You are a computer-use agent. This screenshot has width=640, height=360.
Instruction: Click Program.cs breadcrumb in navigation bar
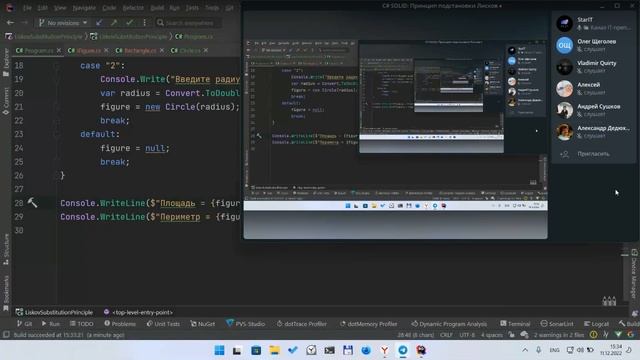point(194,36)
